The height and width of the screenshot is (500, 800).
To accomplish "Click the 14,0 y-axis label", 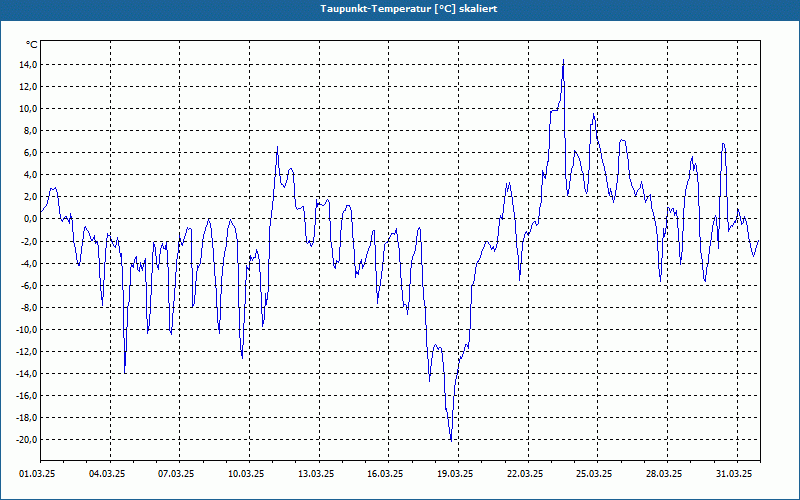I will pyautogui.click(x=29, y=65).
